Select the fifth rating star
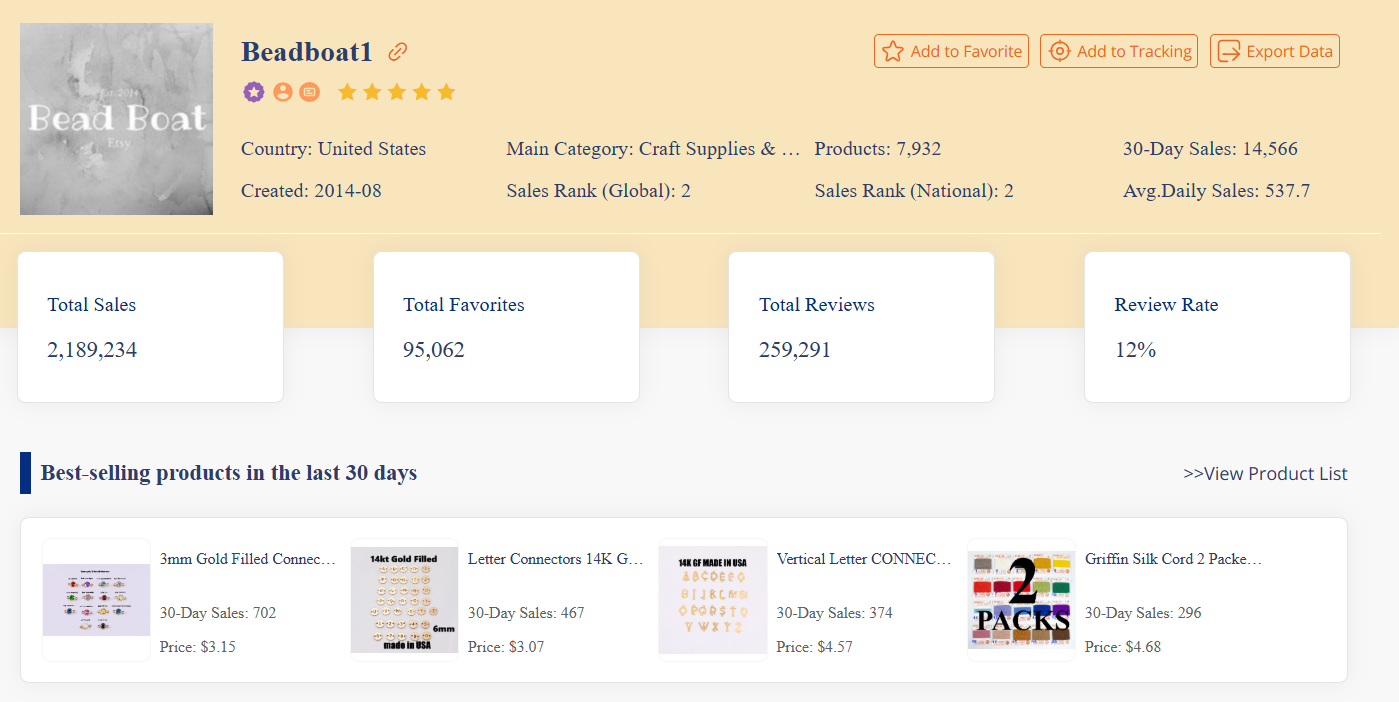This screenshot has height=702, width=1399. coord(447,91)
